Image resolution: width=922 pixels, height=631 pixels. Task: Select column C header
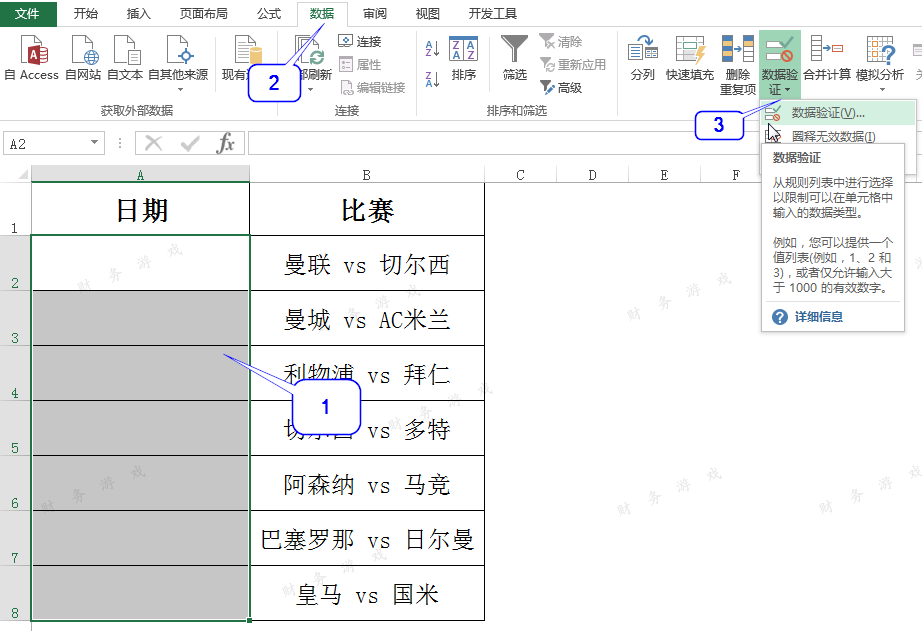click(520, 175)
